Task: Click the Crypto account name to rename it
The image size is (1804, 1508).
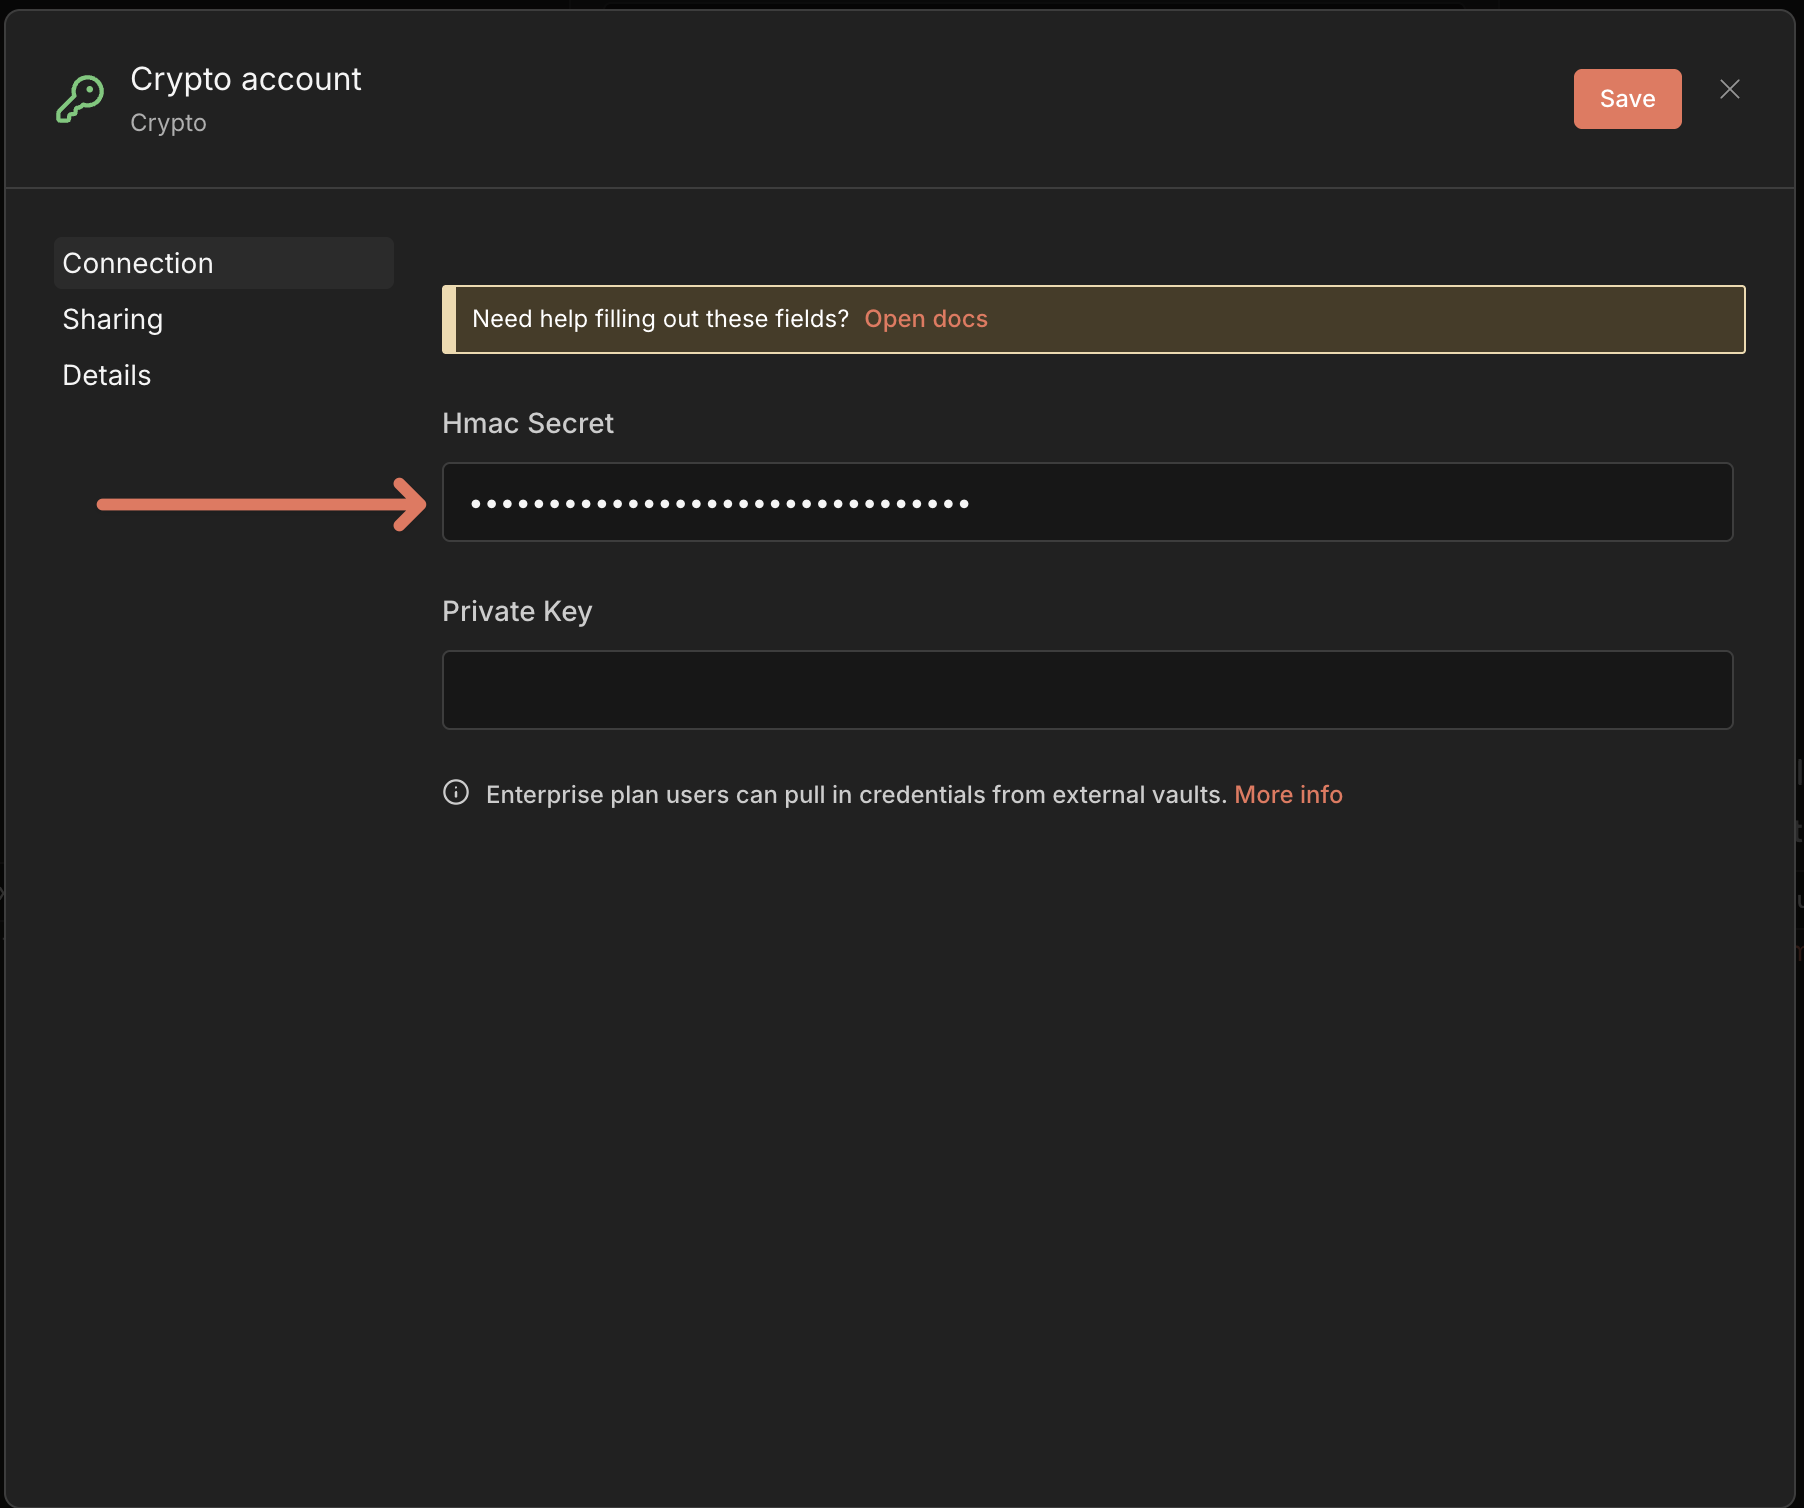Action: [245, 78]
